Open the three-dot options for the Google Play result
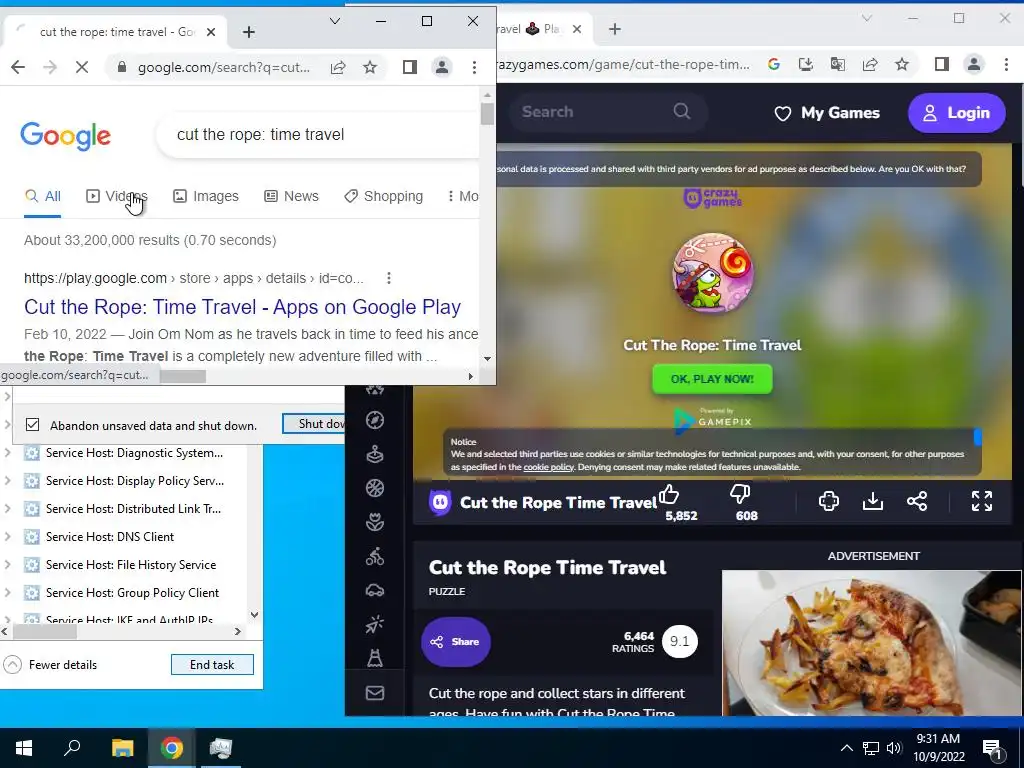This screenshot has height=768, width=1024. point(389,278)
